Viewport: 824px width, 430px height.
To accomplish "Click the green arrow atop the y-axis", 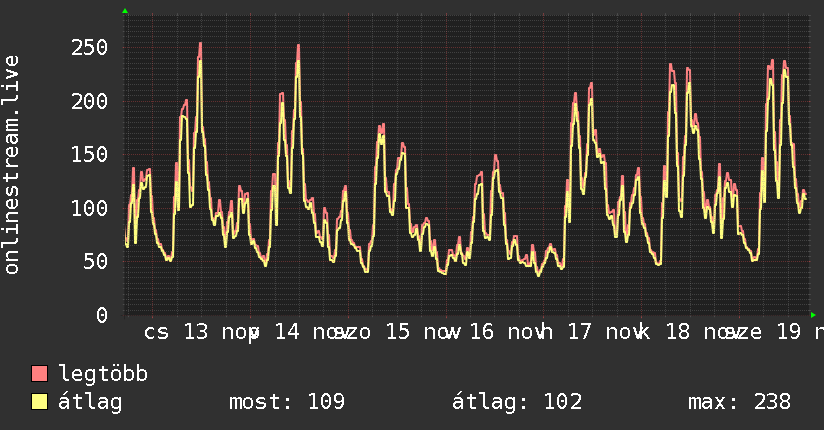I will pyautogui.click(x=125, y=11).
